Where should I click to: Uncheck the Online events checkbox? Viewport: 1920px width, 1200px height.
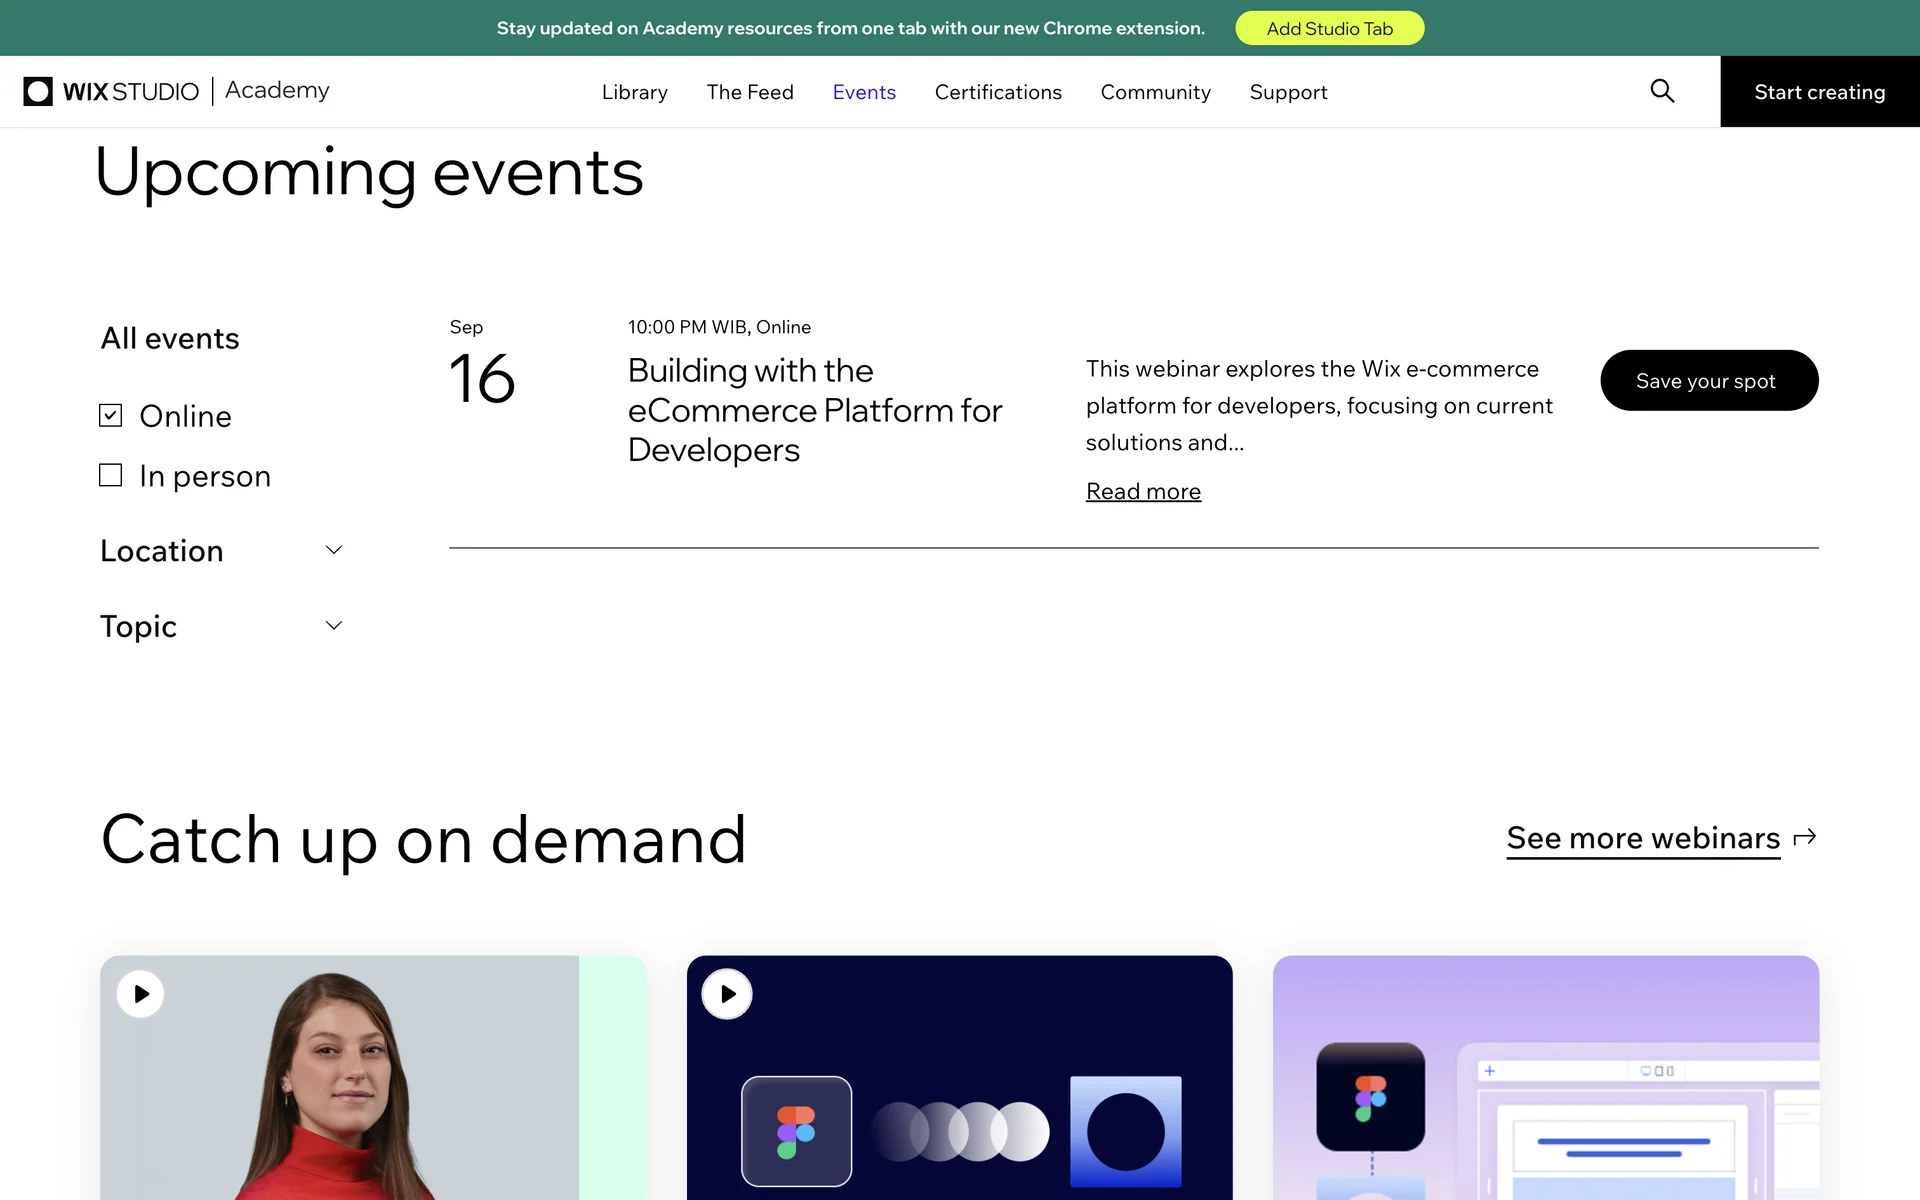[111, 415]
